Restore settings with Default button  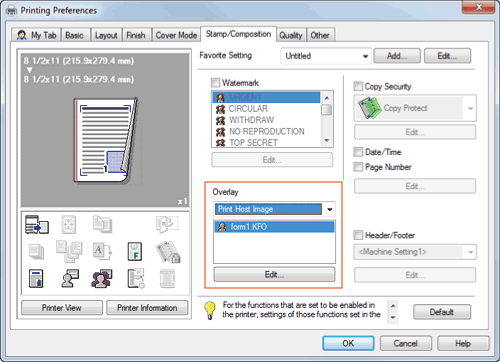pos(442,312)
